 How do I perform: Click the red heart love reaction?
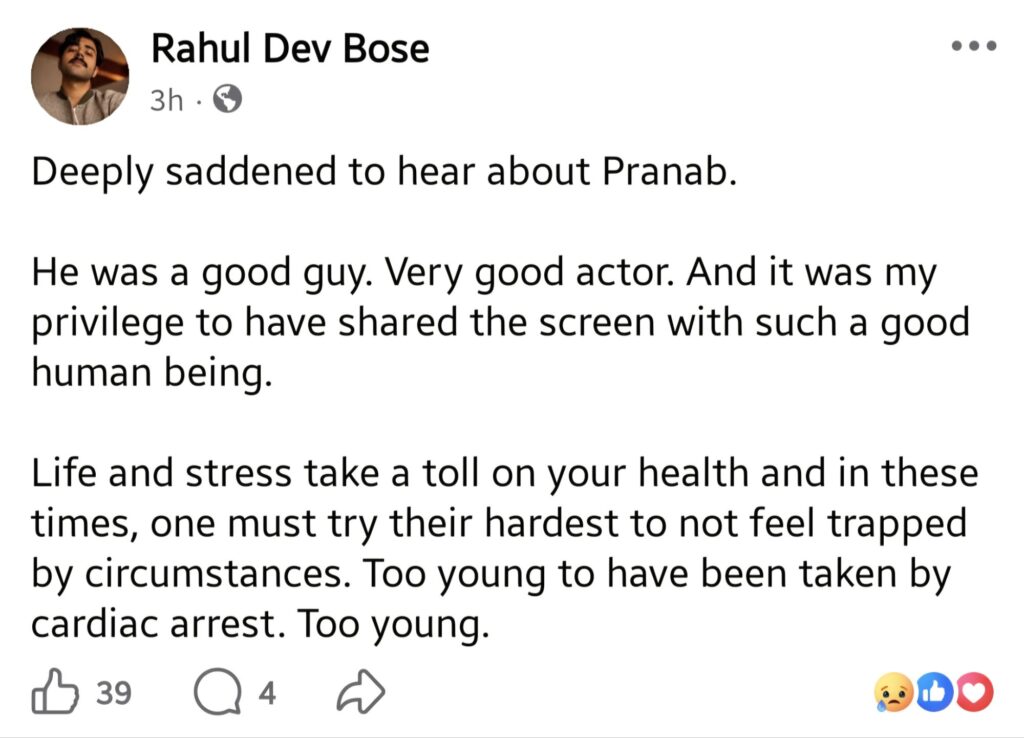click(x=974, y=693)
